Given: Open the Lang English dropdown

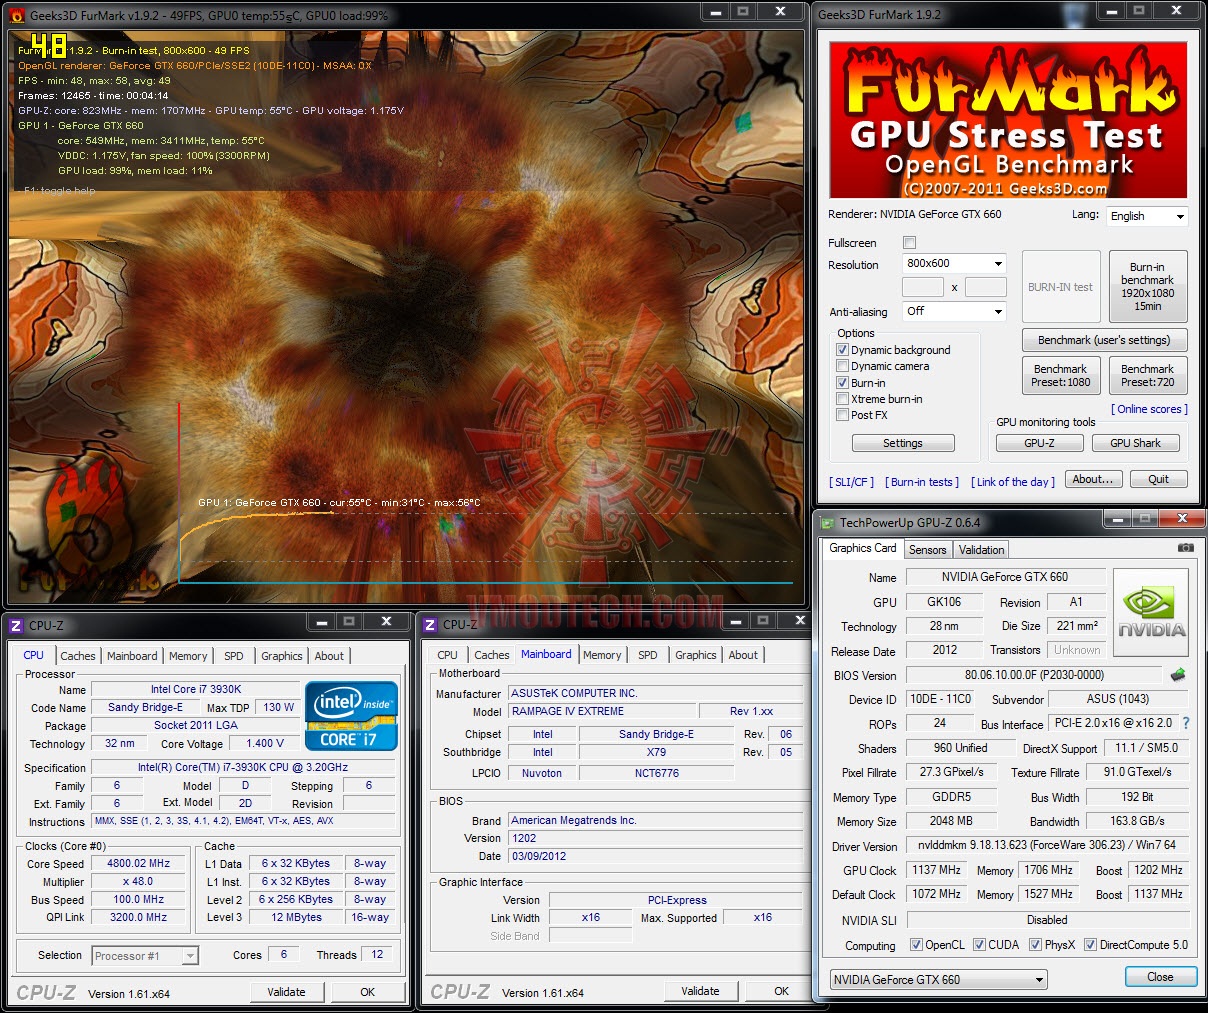Looking at the screenshot, I should (1147, 216).
